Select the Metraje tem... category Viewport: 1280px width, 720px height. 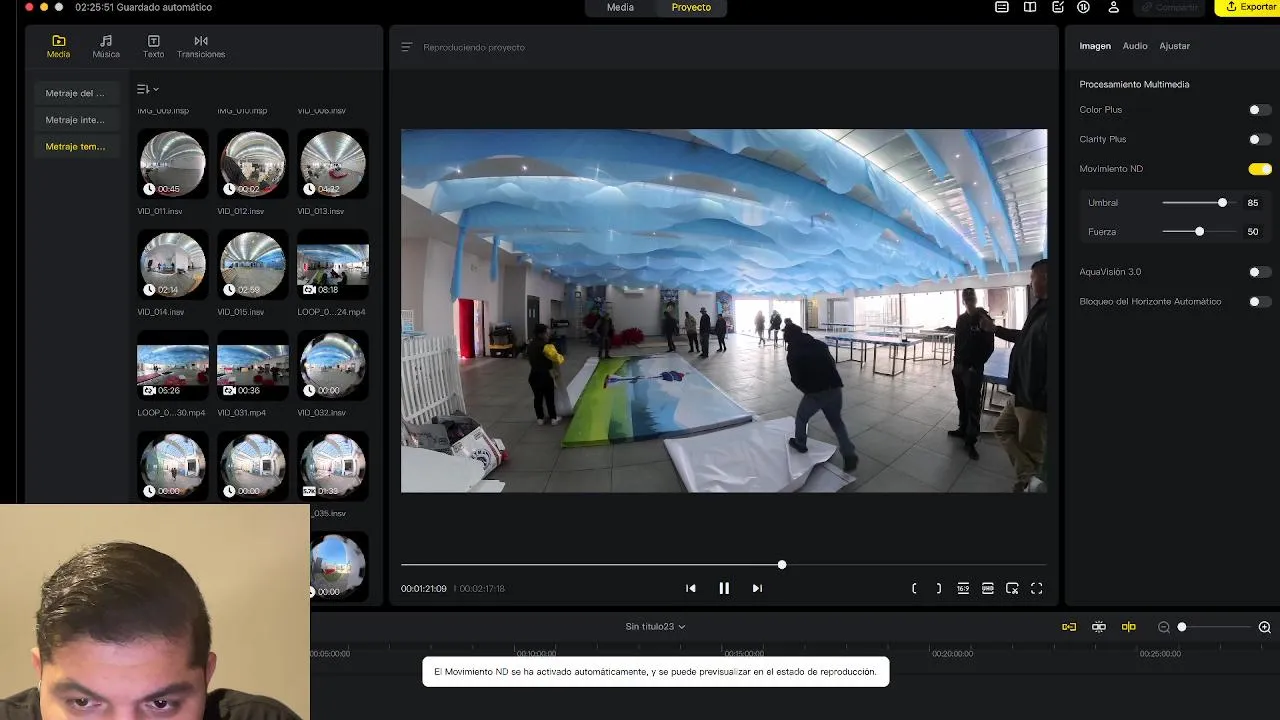[x=75, y=147]
